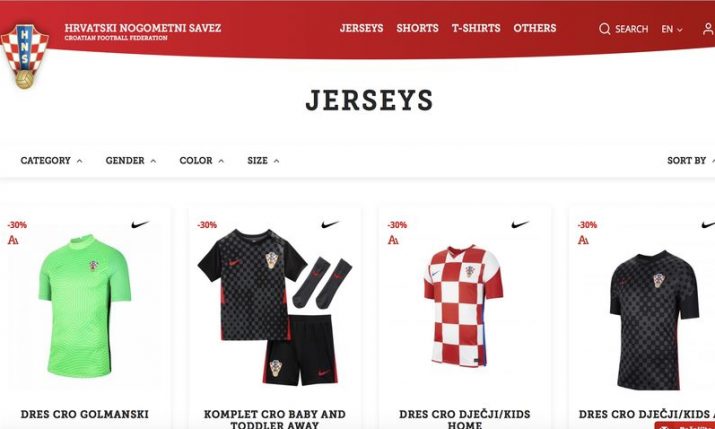
Task: Click Nike logo on green goalkeeper jersey card
Action: pos(140,224)
